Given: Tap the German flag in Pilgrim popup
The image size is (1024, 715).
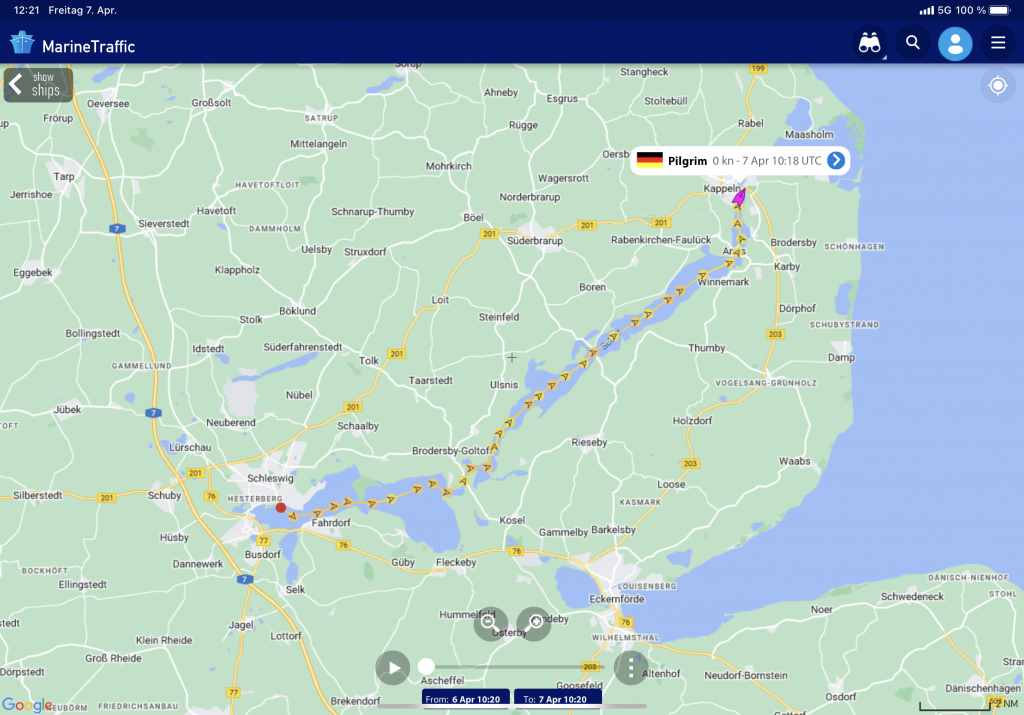Looking at the screenshot, I should pyautogui.click(x=650, y=160).
